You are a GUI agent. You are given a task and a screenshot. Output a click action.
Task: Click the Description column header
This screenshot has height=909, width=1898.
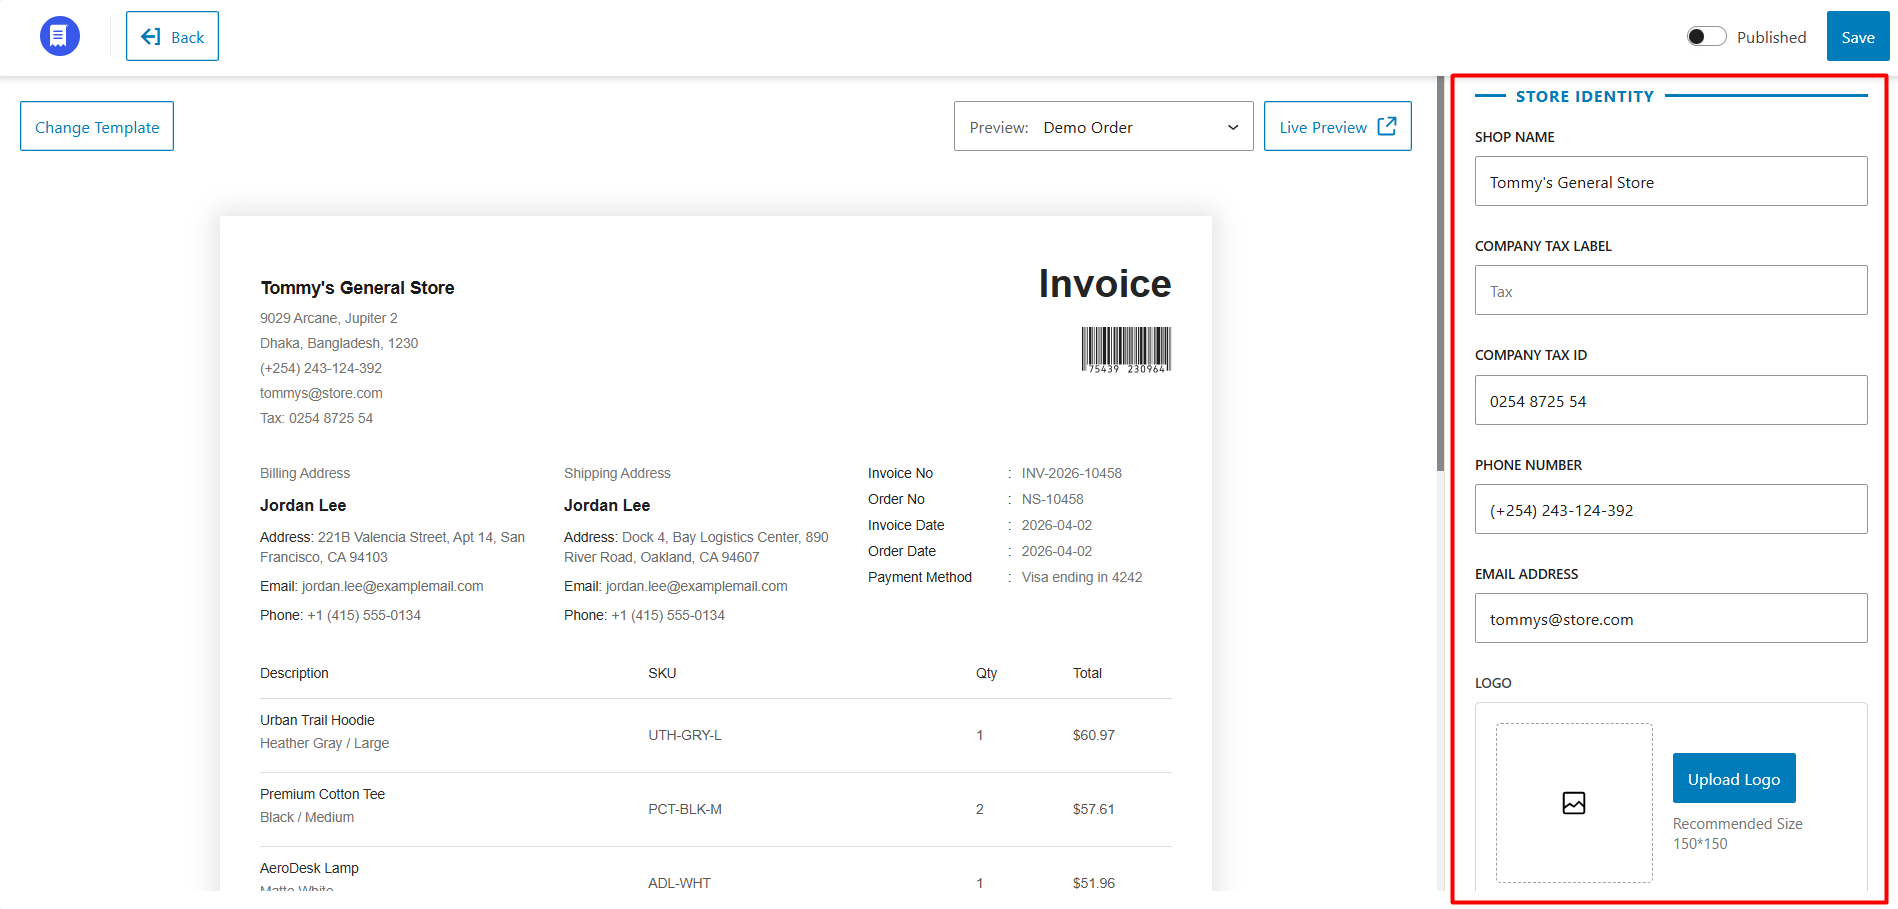point(294,673)
